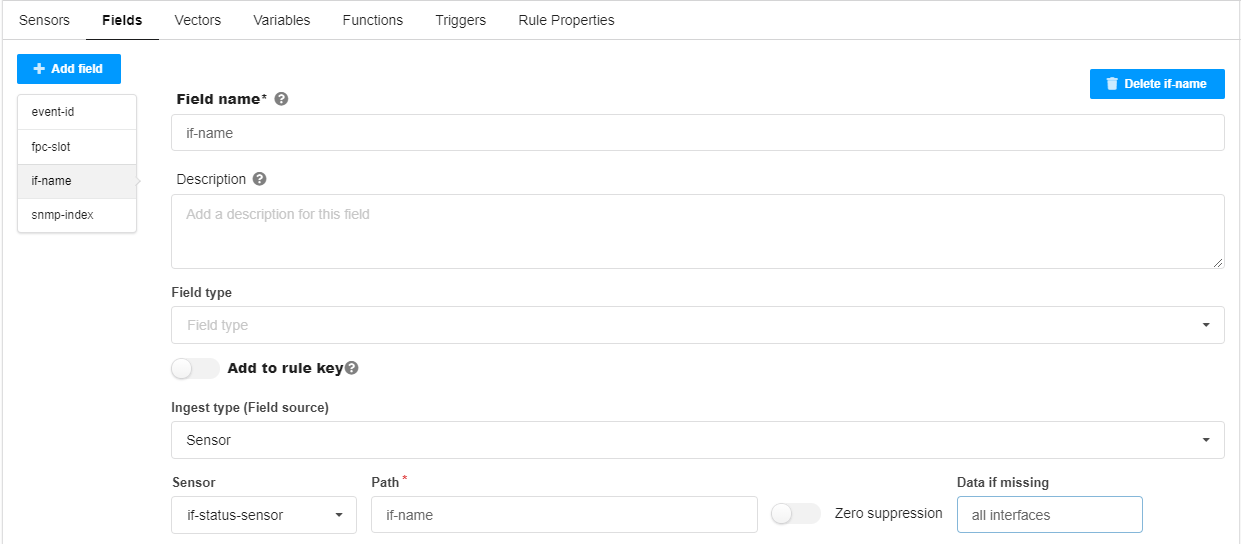
Task: Click the Data if missing input
Action: 1048,515
